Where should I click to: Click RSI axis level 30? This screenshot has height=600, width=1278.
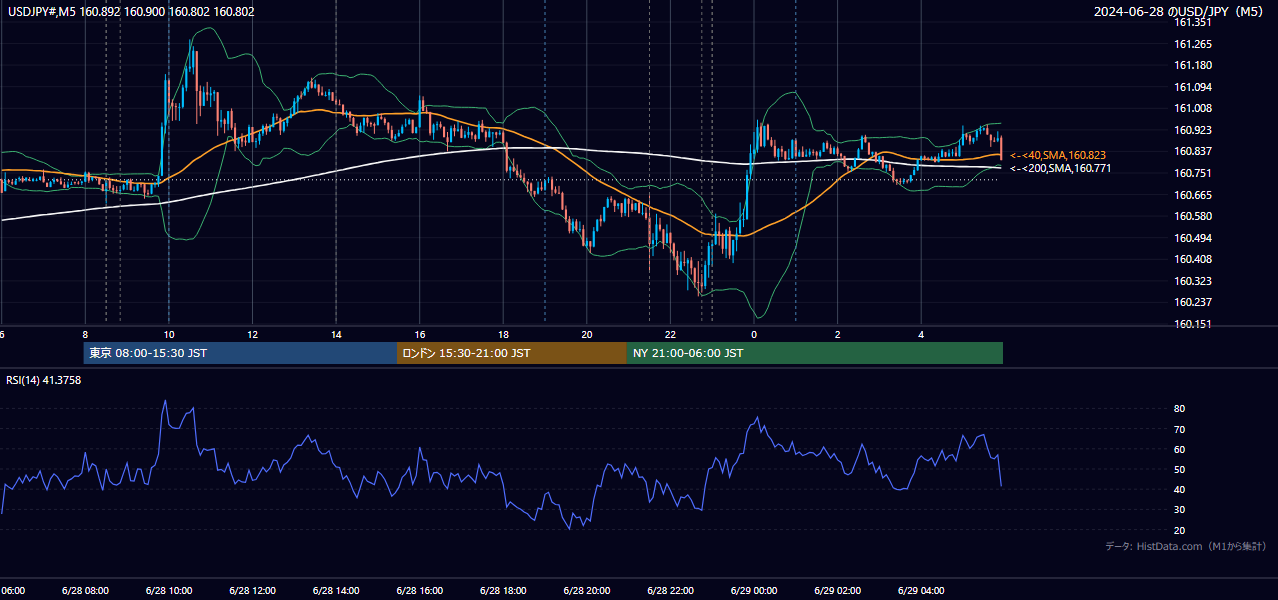point(1180,510)
